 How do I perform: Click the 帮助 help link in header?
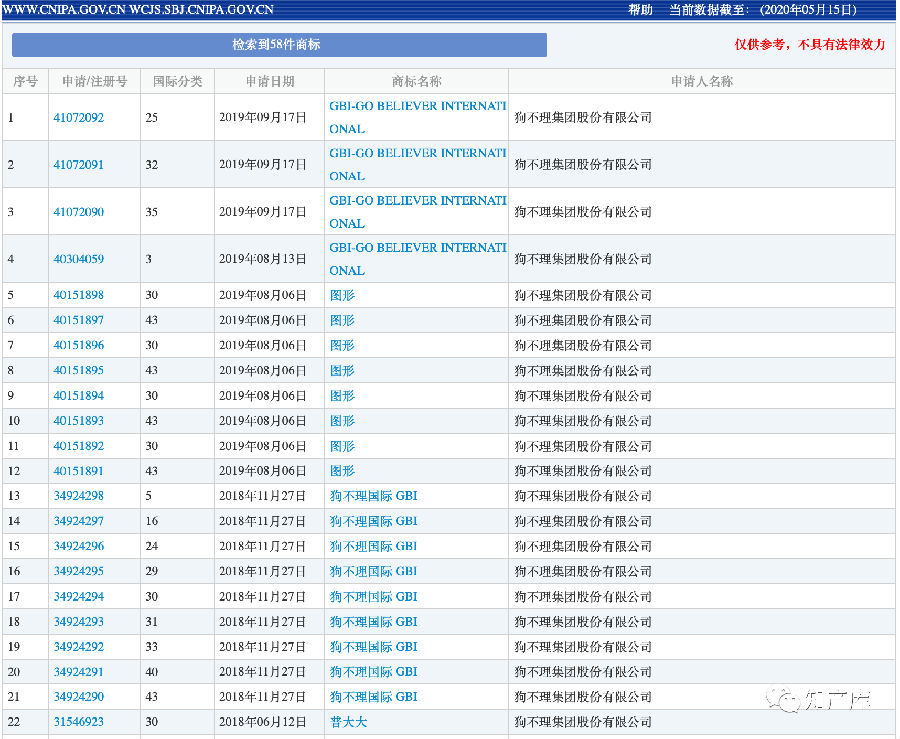640,10
